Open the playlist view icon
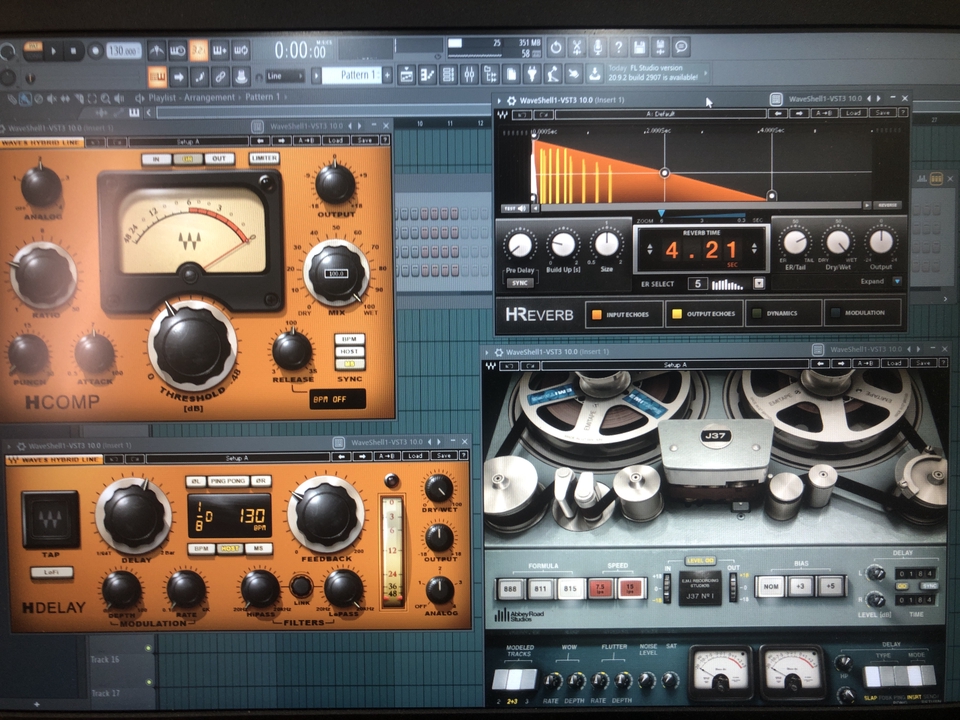This screenshot has height=720, width=960. point(407,75)
